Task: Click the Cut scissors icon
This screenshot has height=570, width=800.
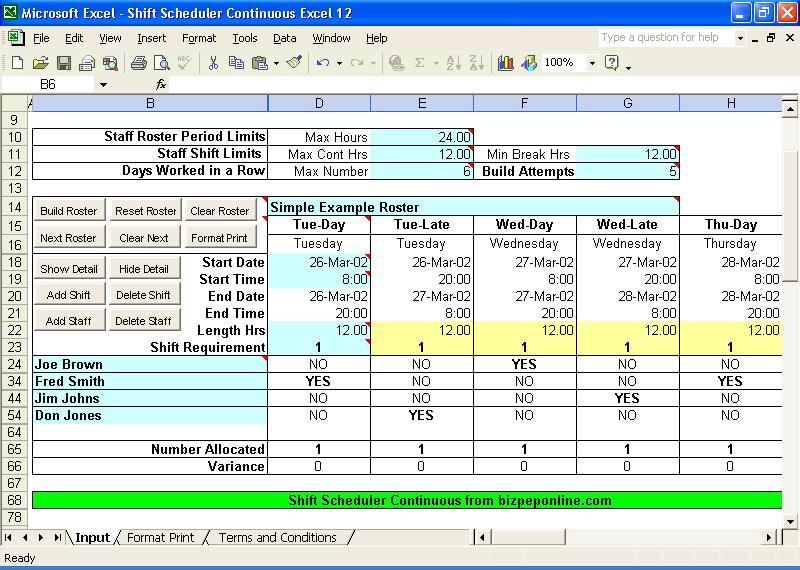Action: [213, 63]
